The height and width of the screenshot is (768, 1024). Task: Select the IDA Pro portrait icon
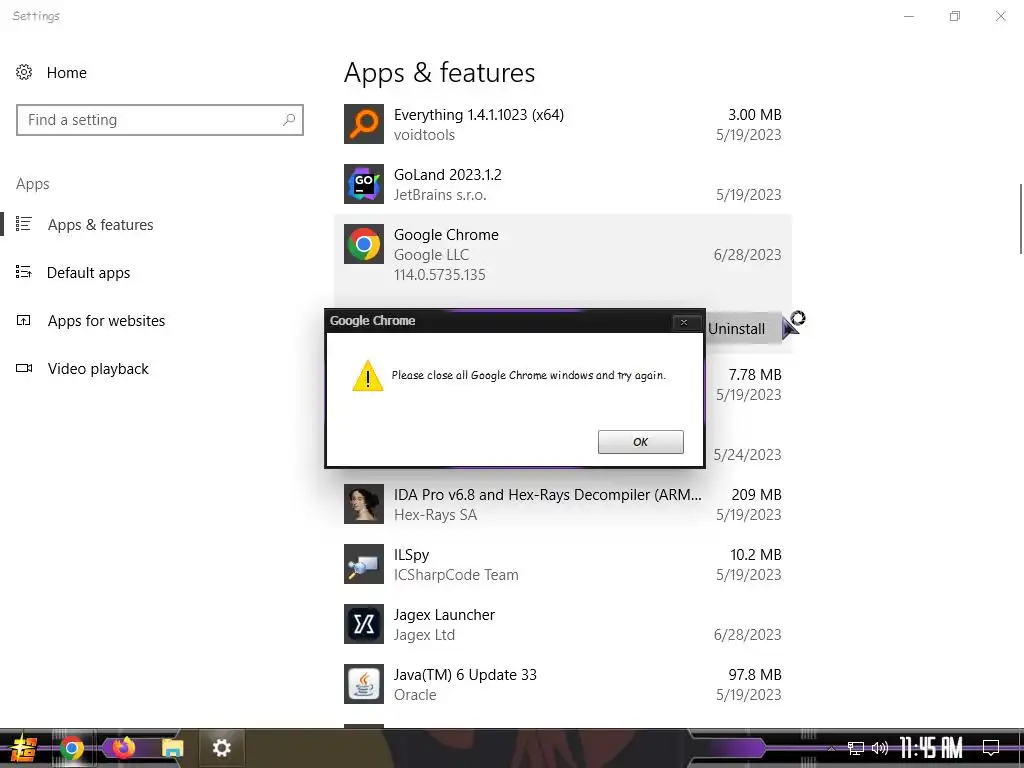[364, 504]
